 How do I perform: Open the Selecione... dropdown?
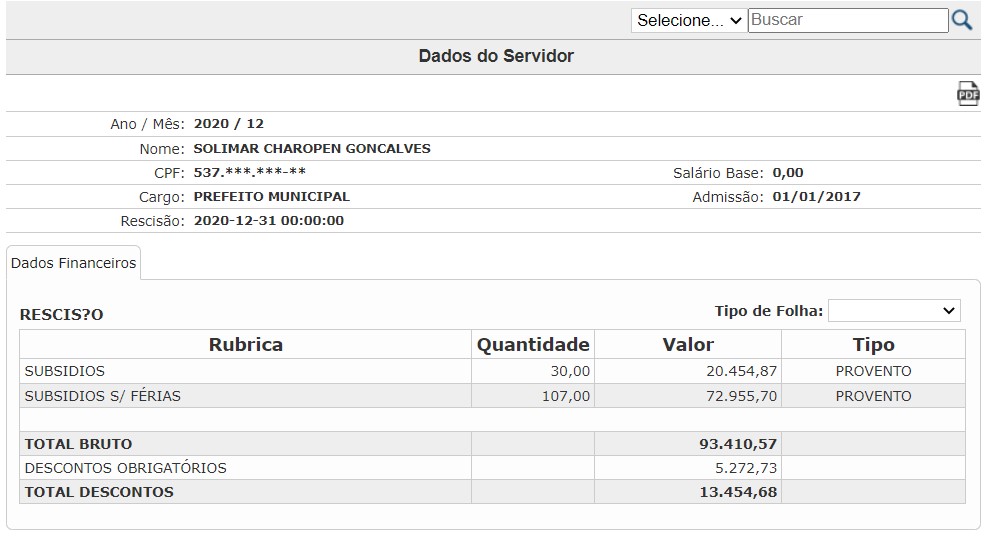(x=689, y=20)
